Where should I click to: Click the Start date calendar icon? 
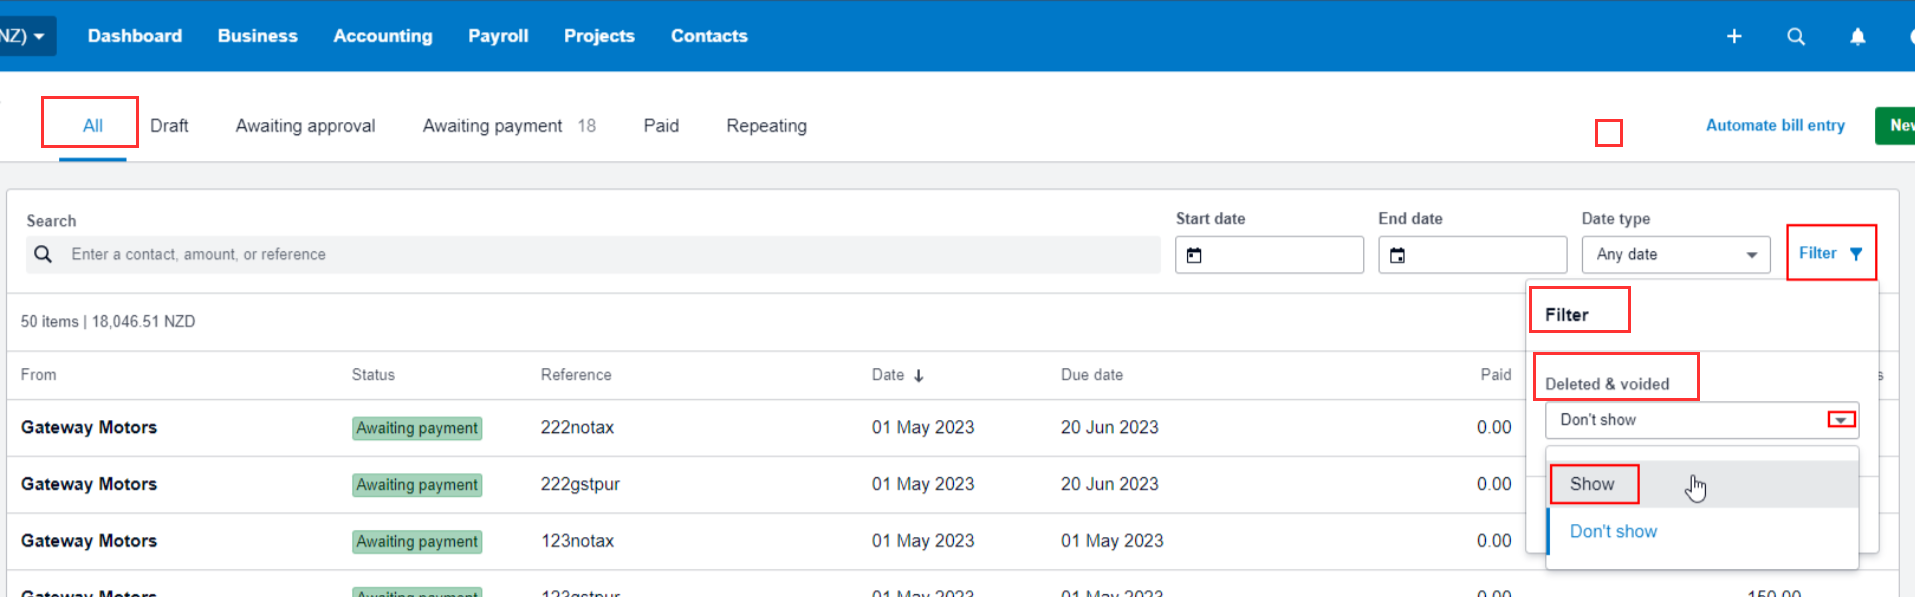coord(1194,255)
